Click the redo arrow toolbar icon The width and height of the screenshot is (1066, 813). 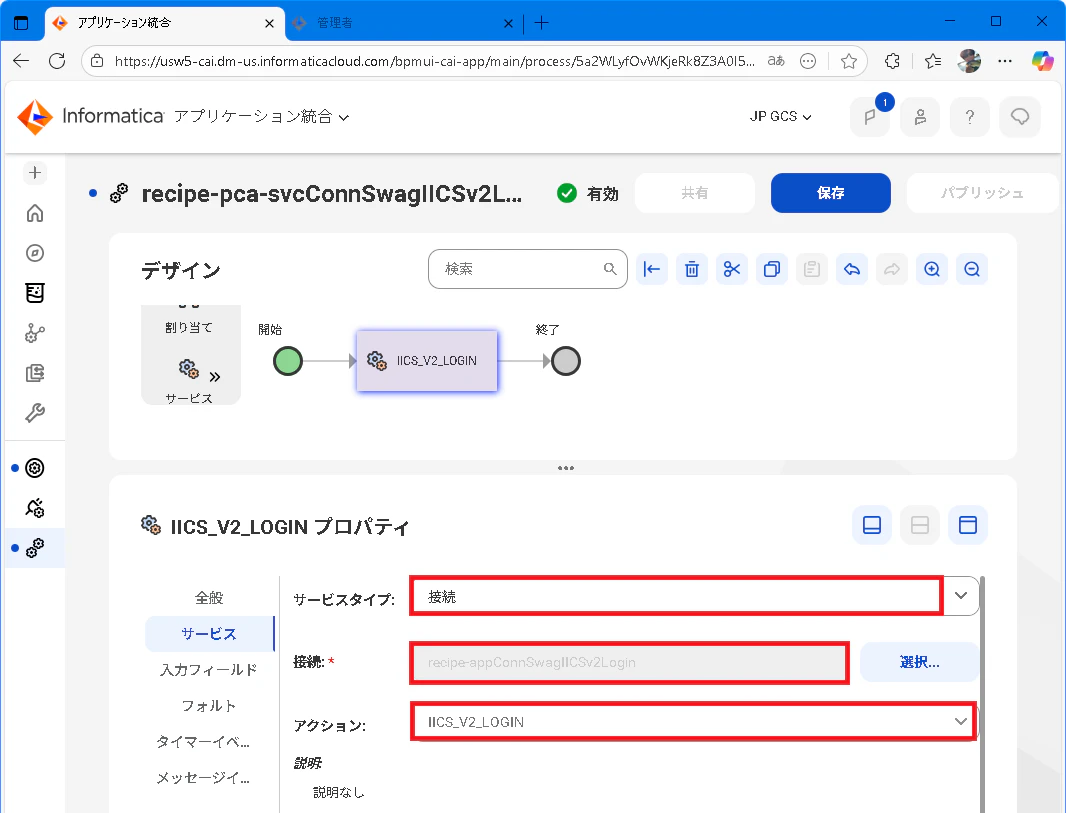[892, 269]
